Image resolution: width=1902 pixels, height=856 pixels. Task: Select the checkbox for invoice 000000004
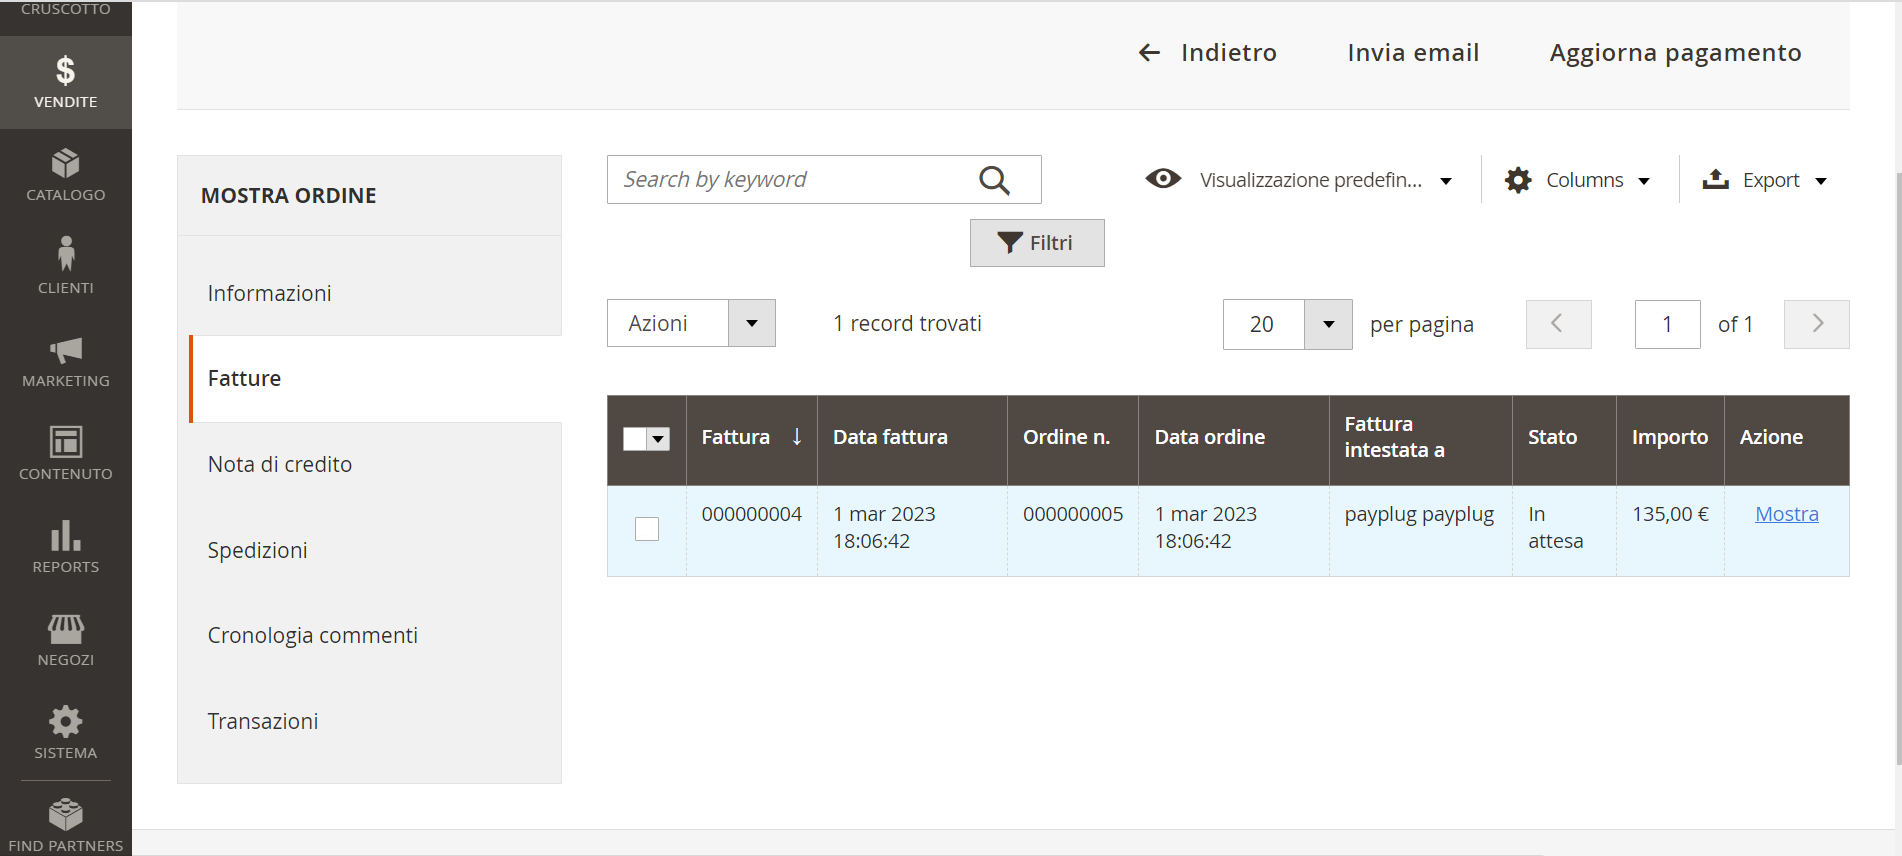click(647, 529)
